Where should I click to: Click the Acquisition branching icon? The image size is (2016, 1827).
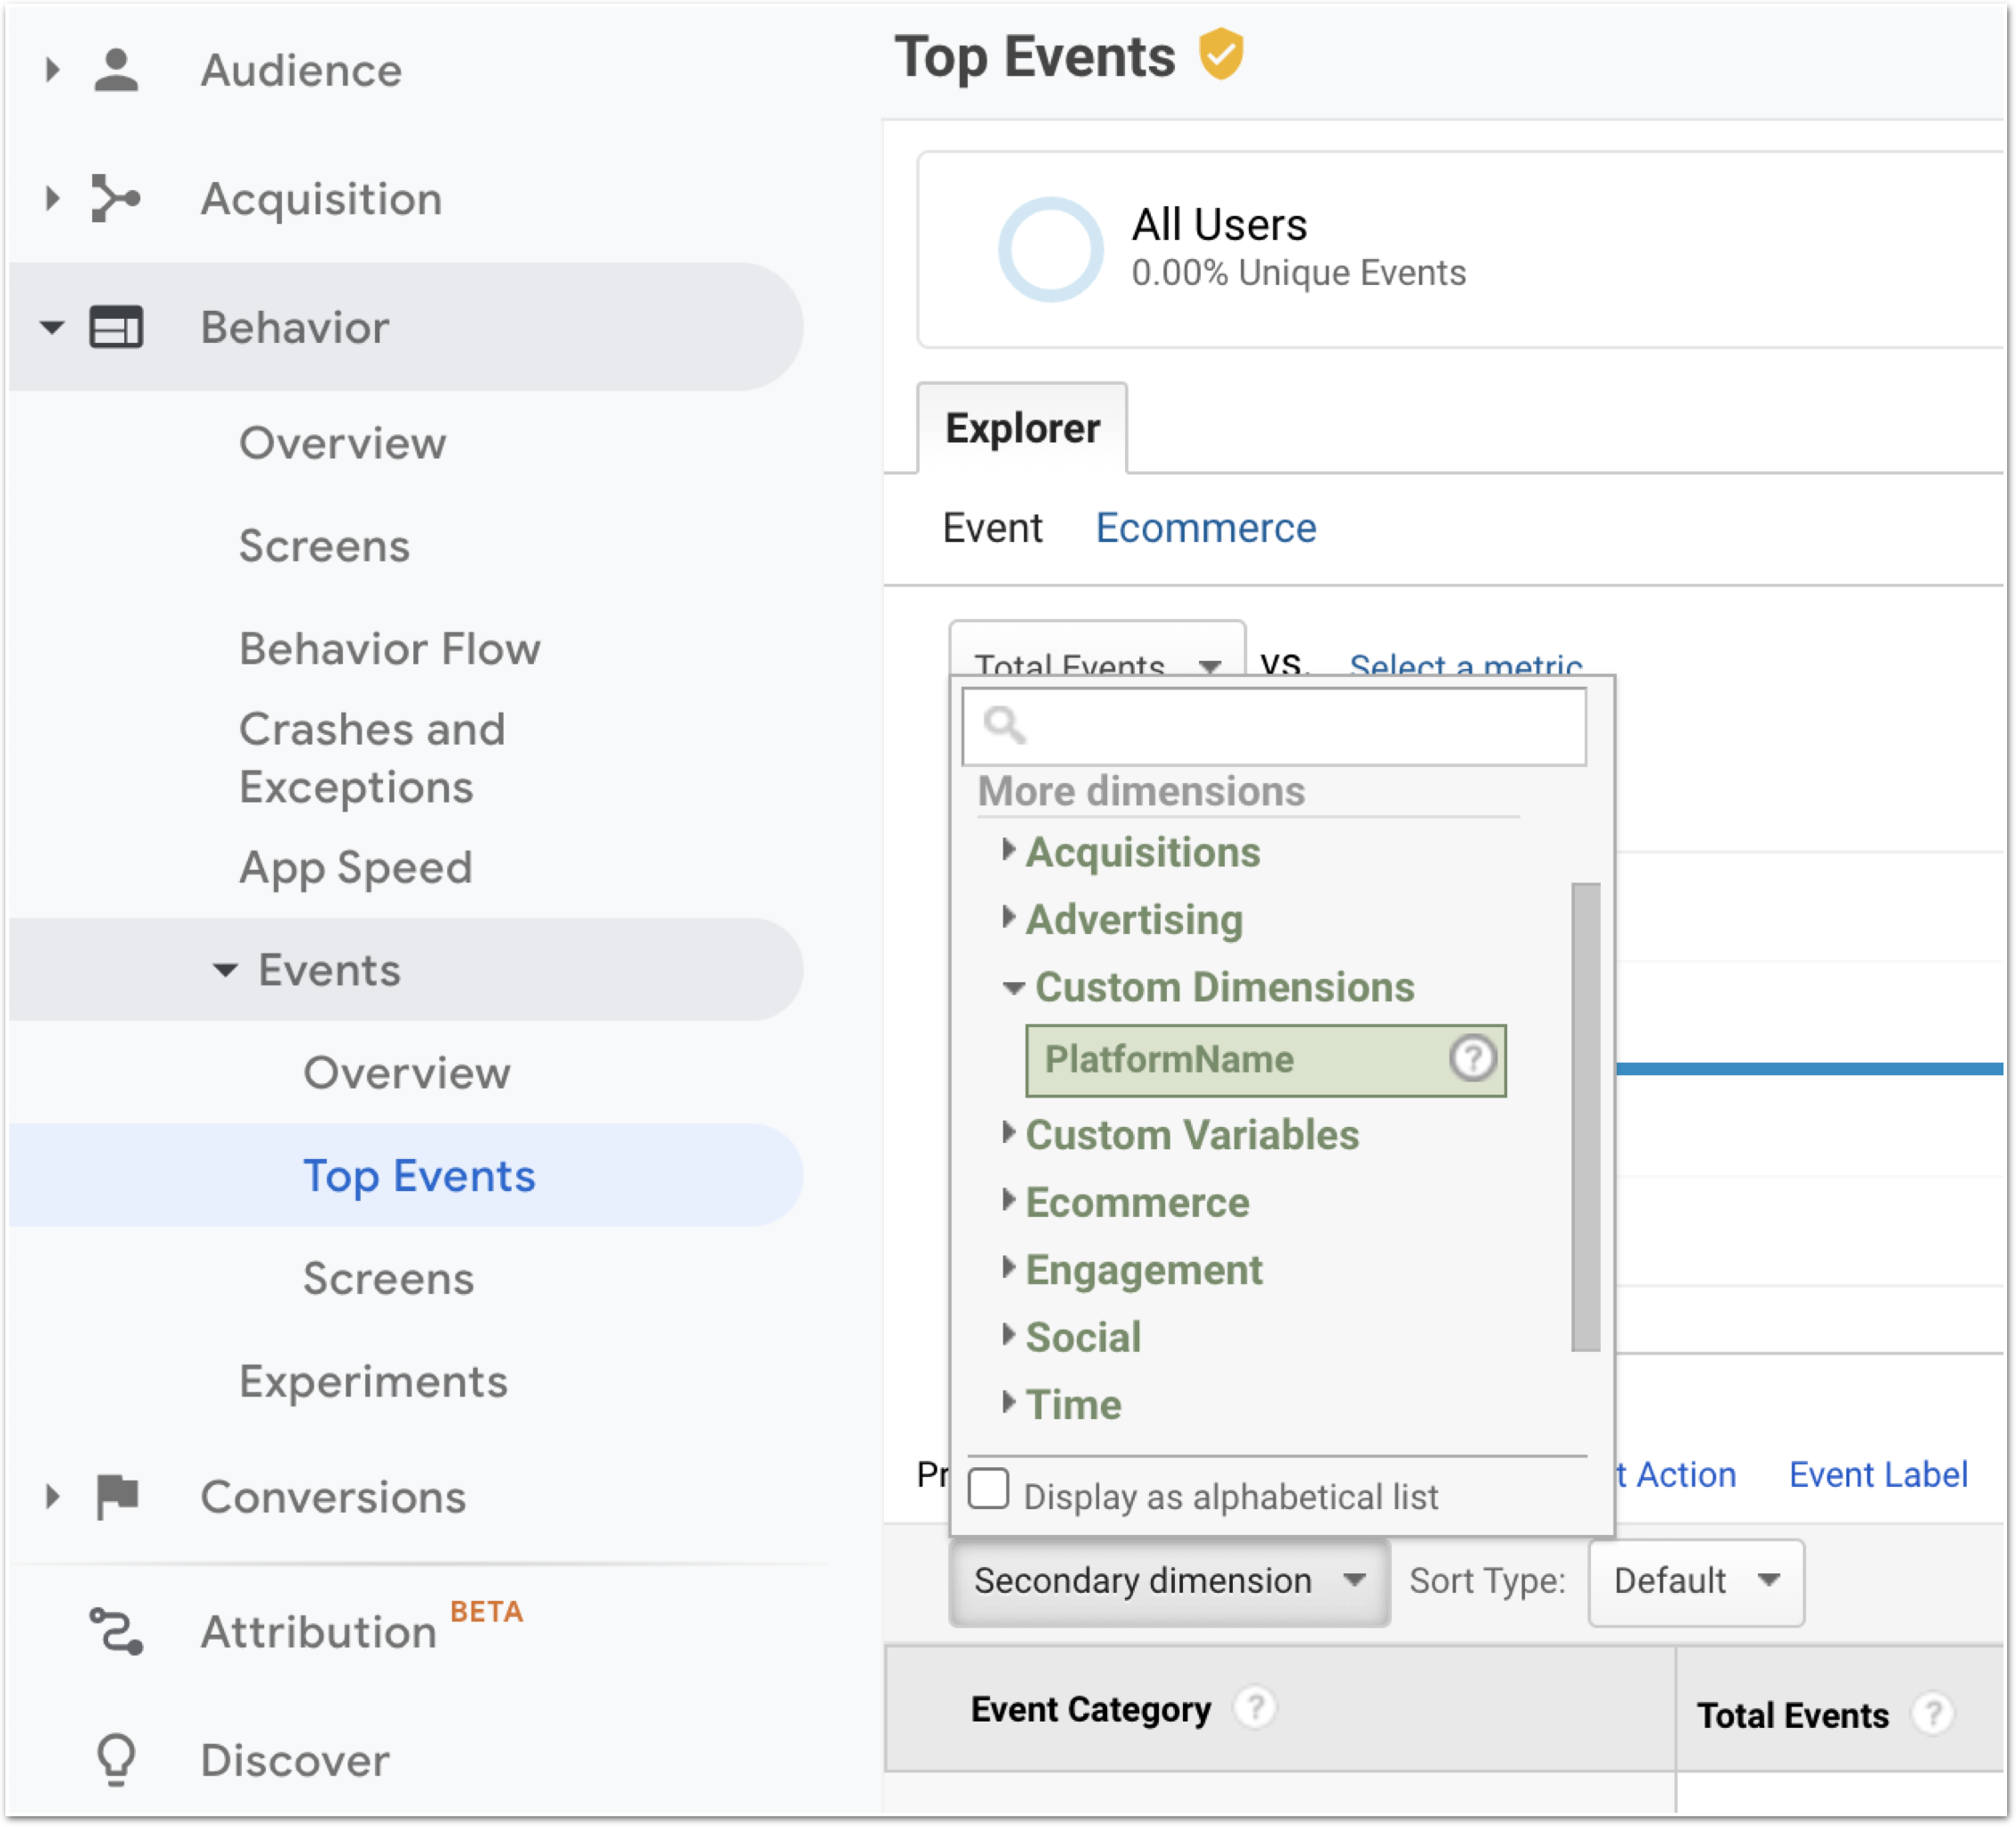click(x=116, y=198)
